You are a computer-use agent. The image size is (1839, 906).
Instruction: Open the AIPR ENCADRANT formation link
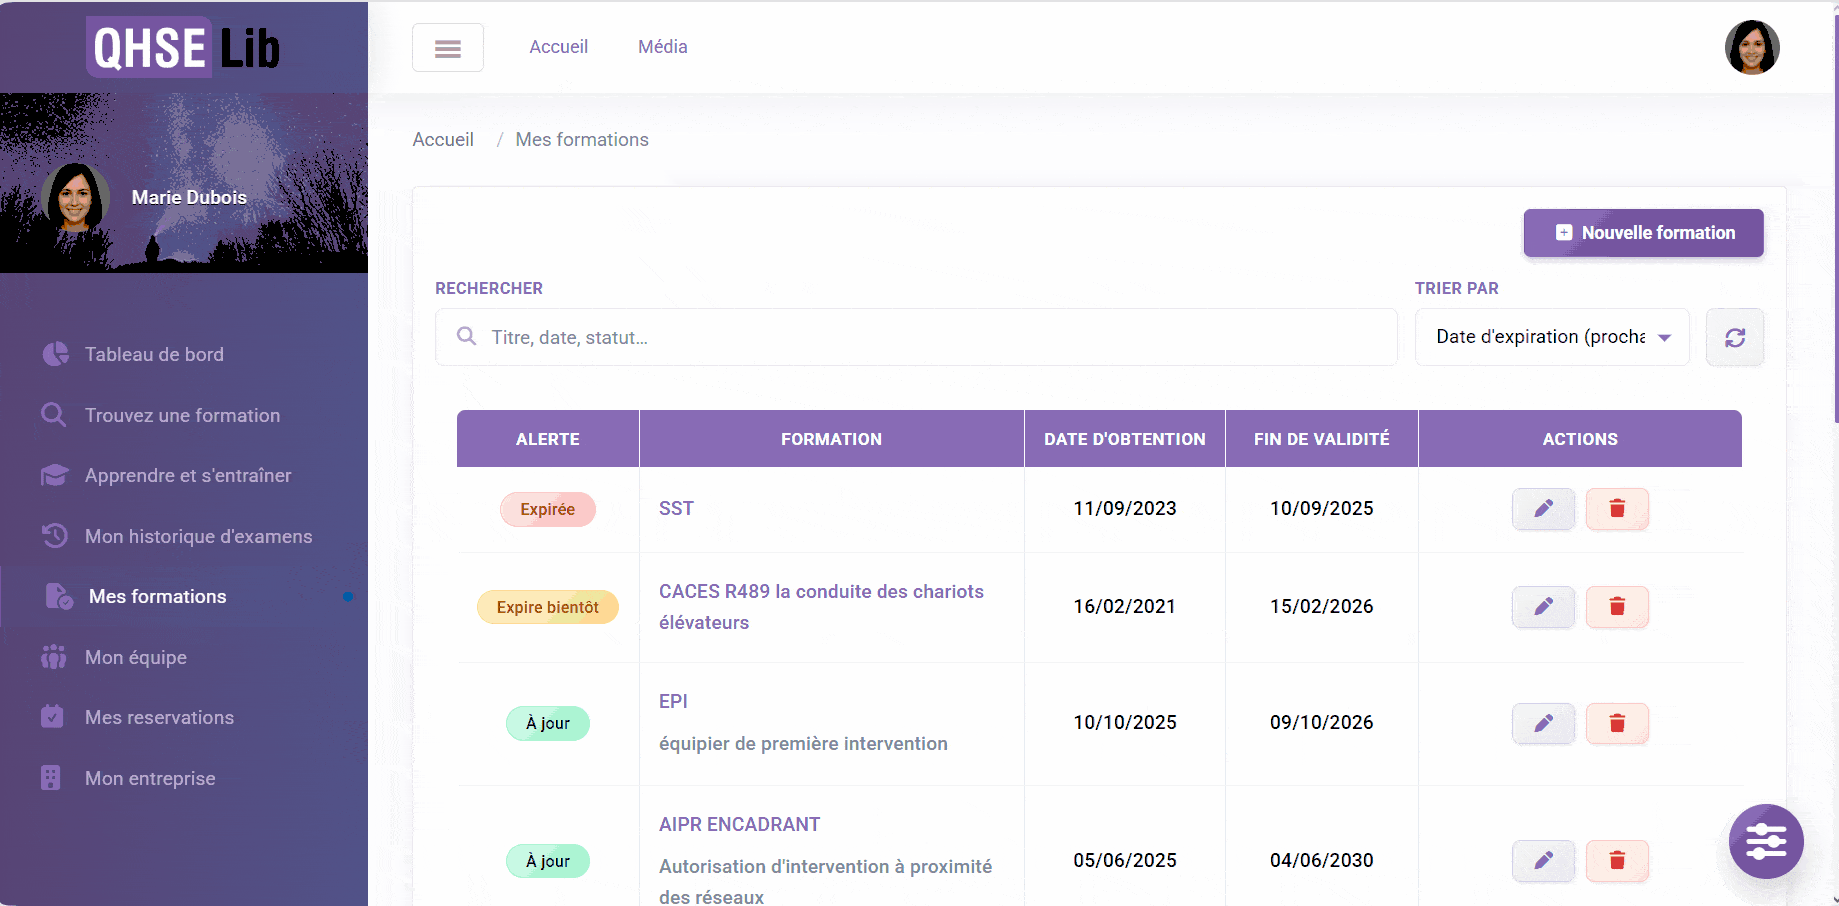click(x=739, y=824)
